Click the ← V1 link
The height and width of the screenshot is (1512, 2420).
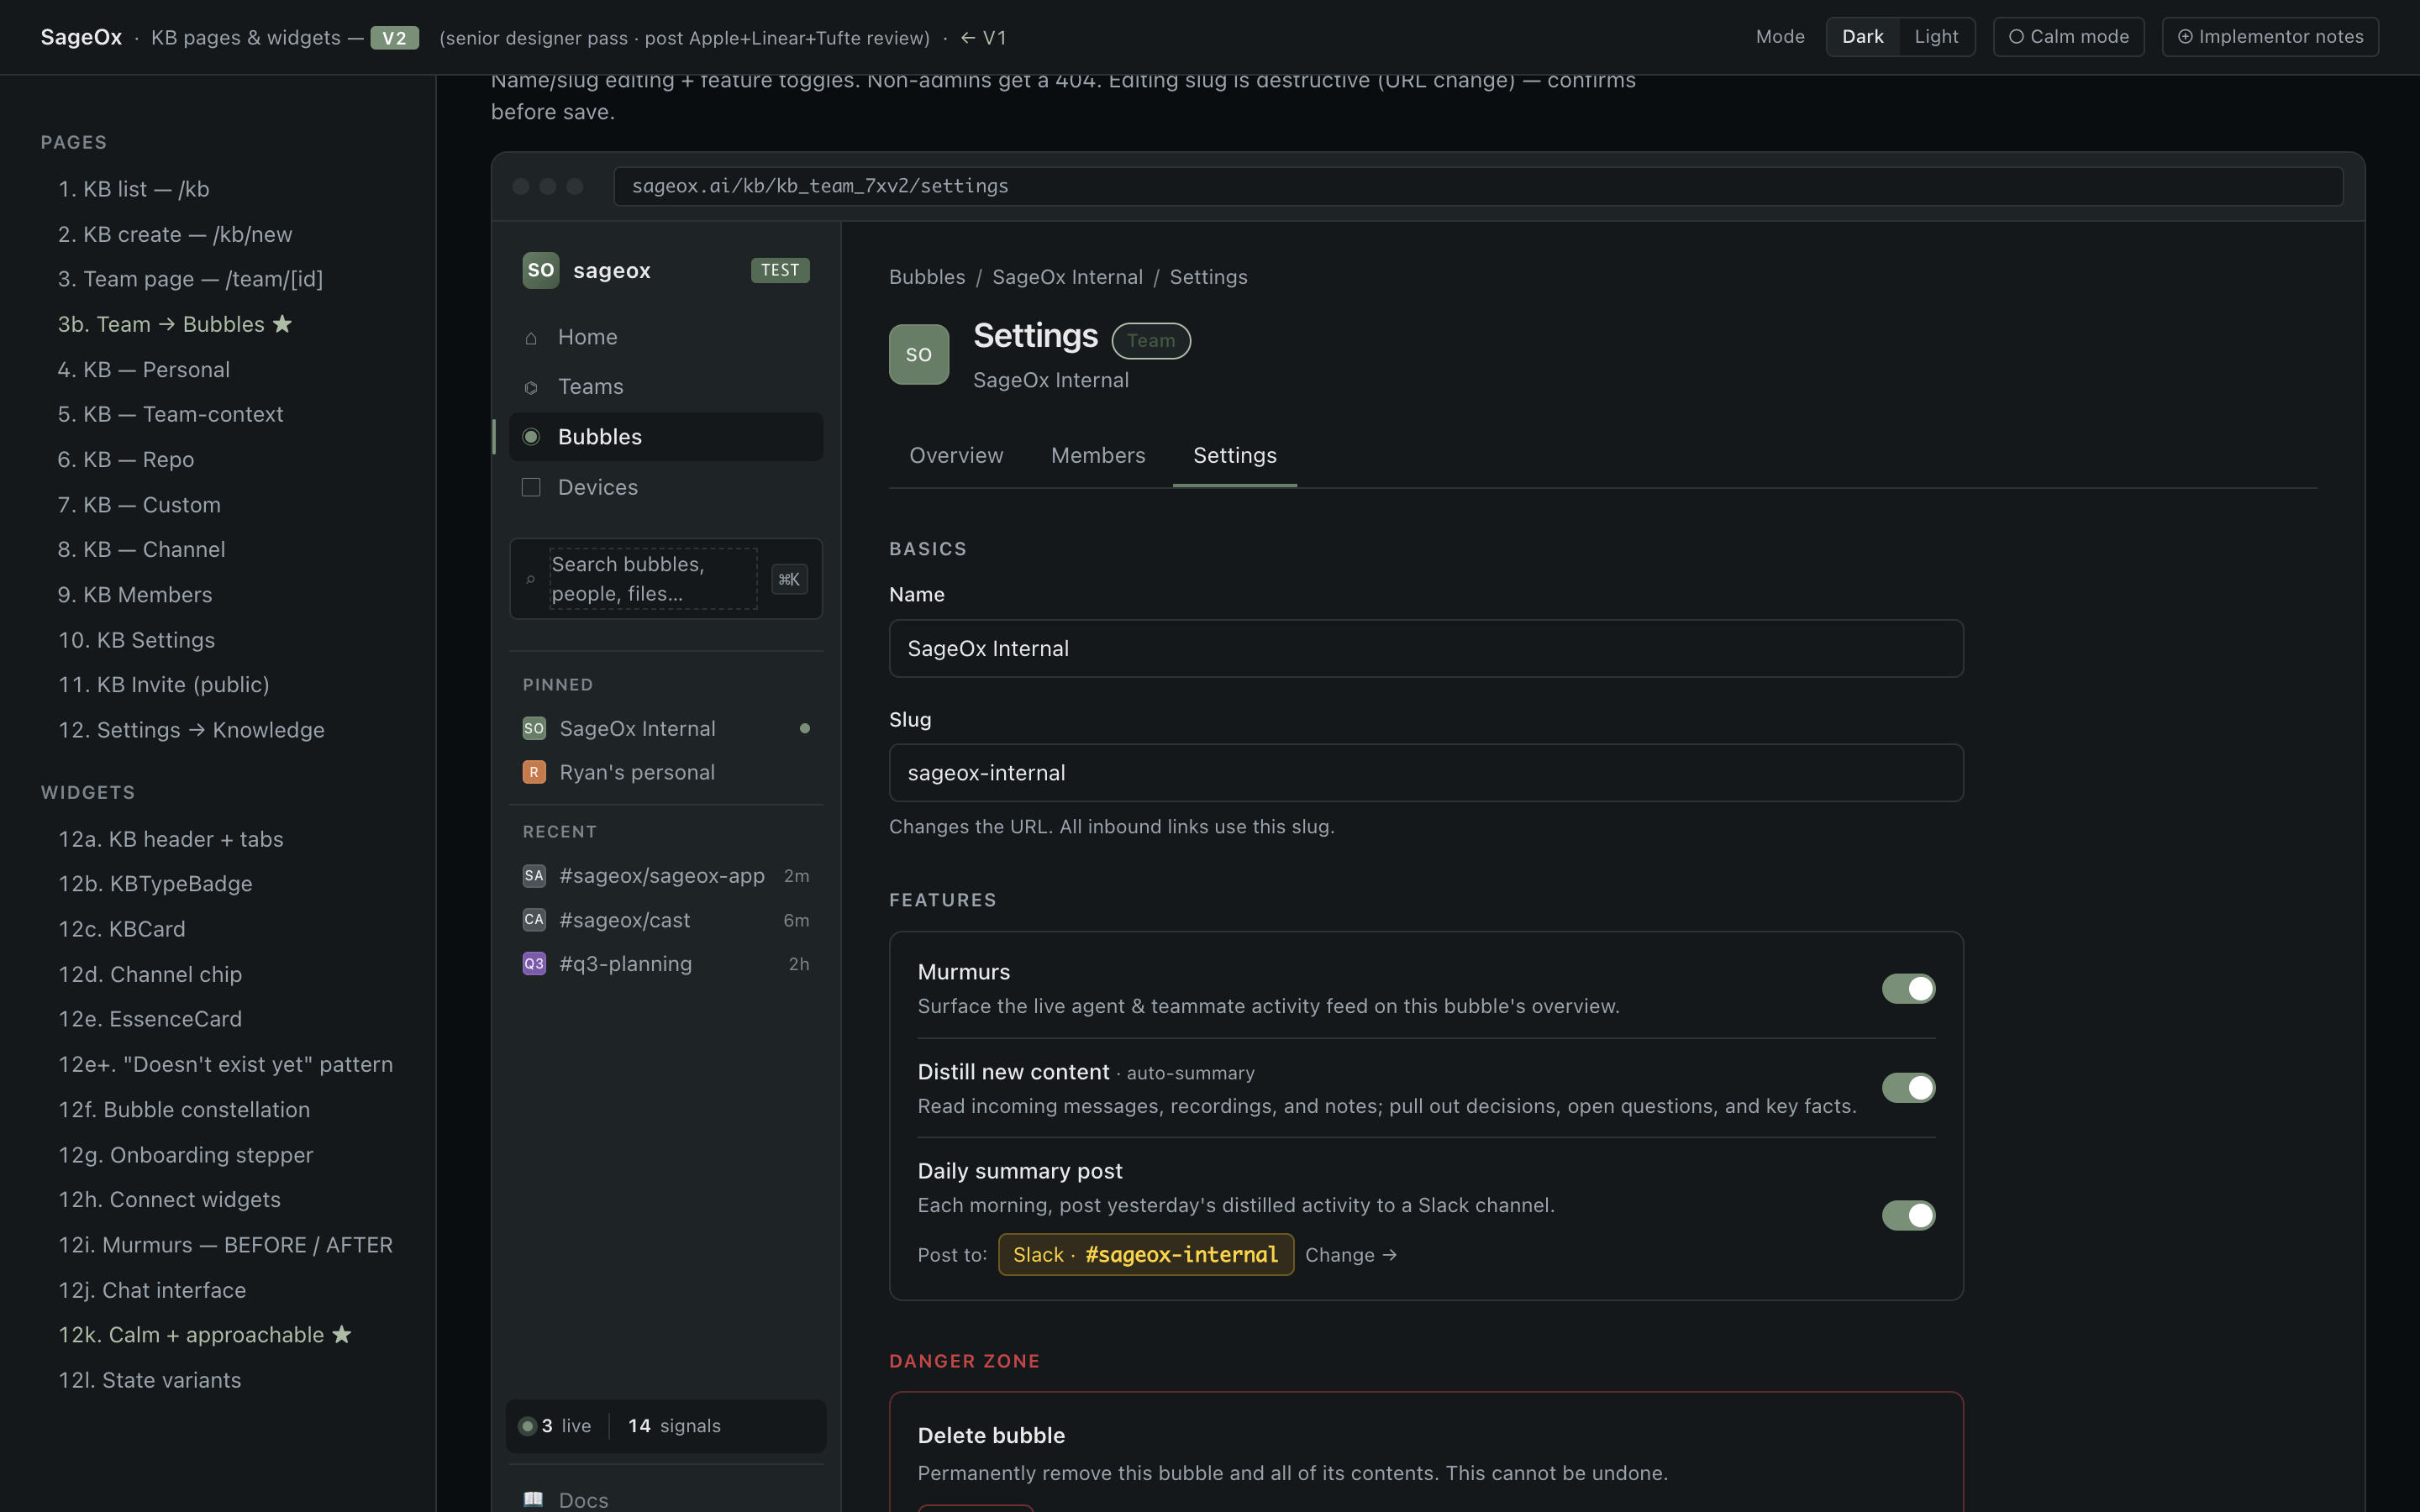tap(983, 38)
